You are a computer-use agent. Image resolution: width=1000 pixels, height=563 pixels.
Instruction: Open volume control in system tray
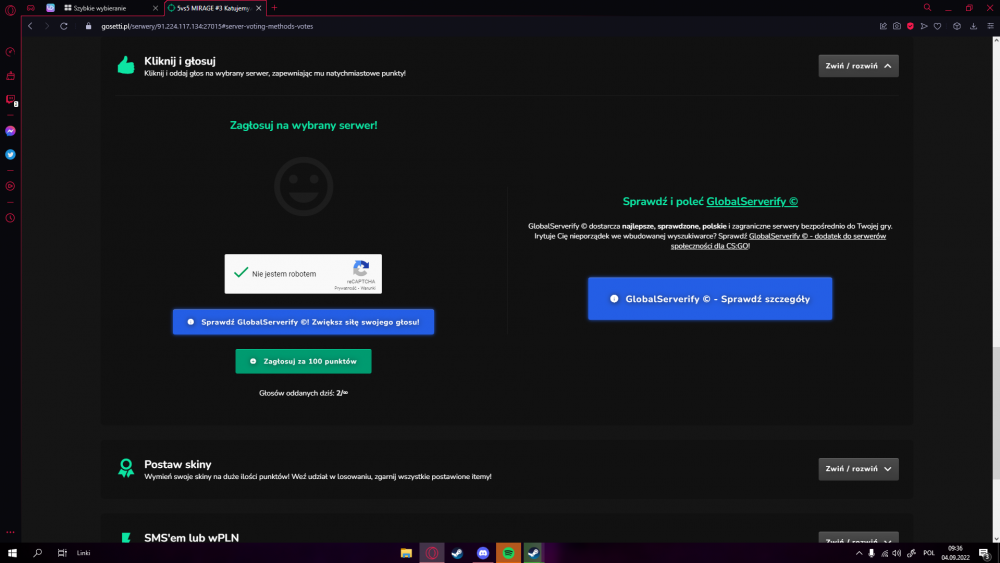click(x=897, y=553)
